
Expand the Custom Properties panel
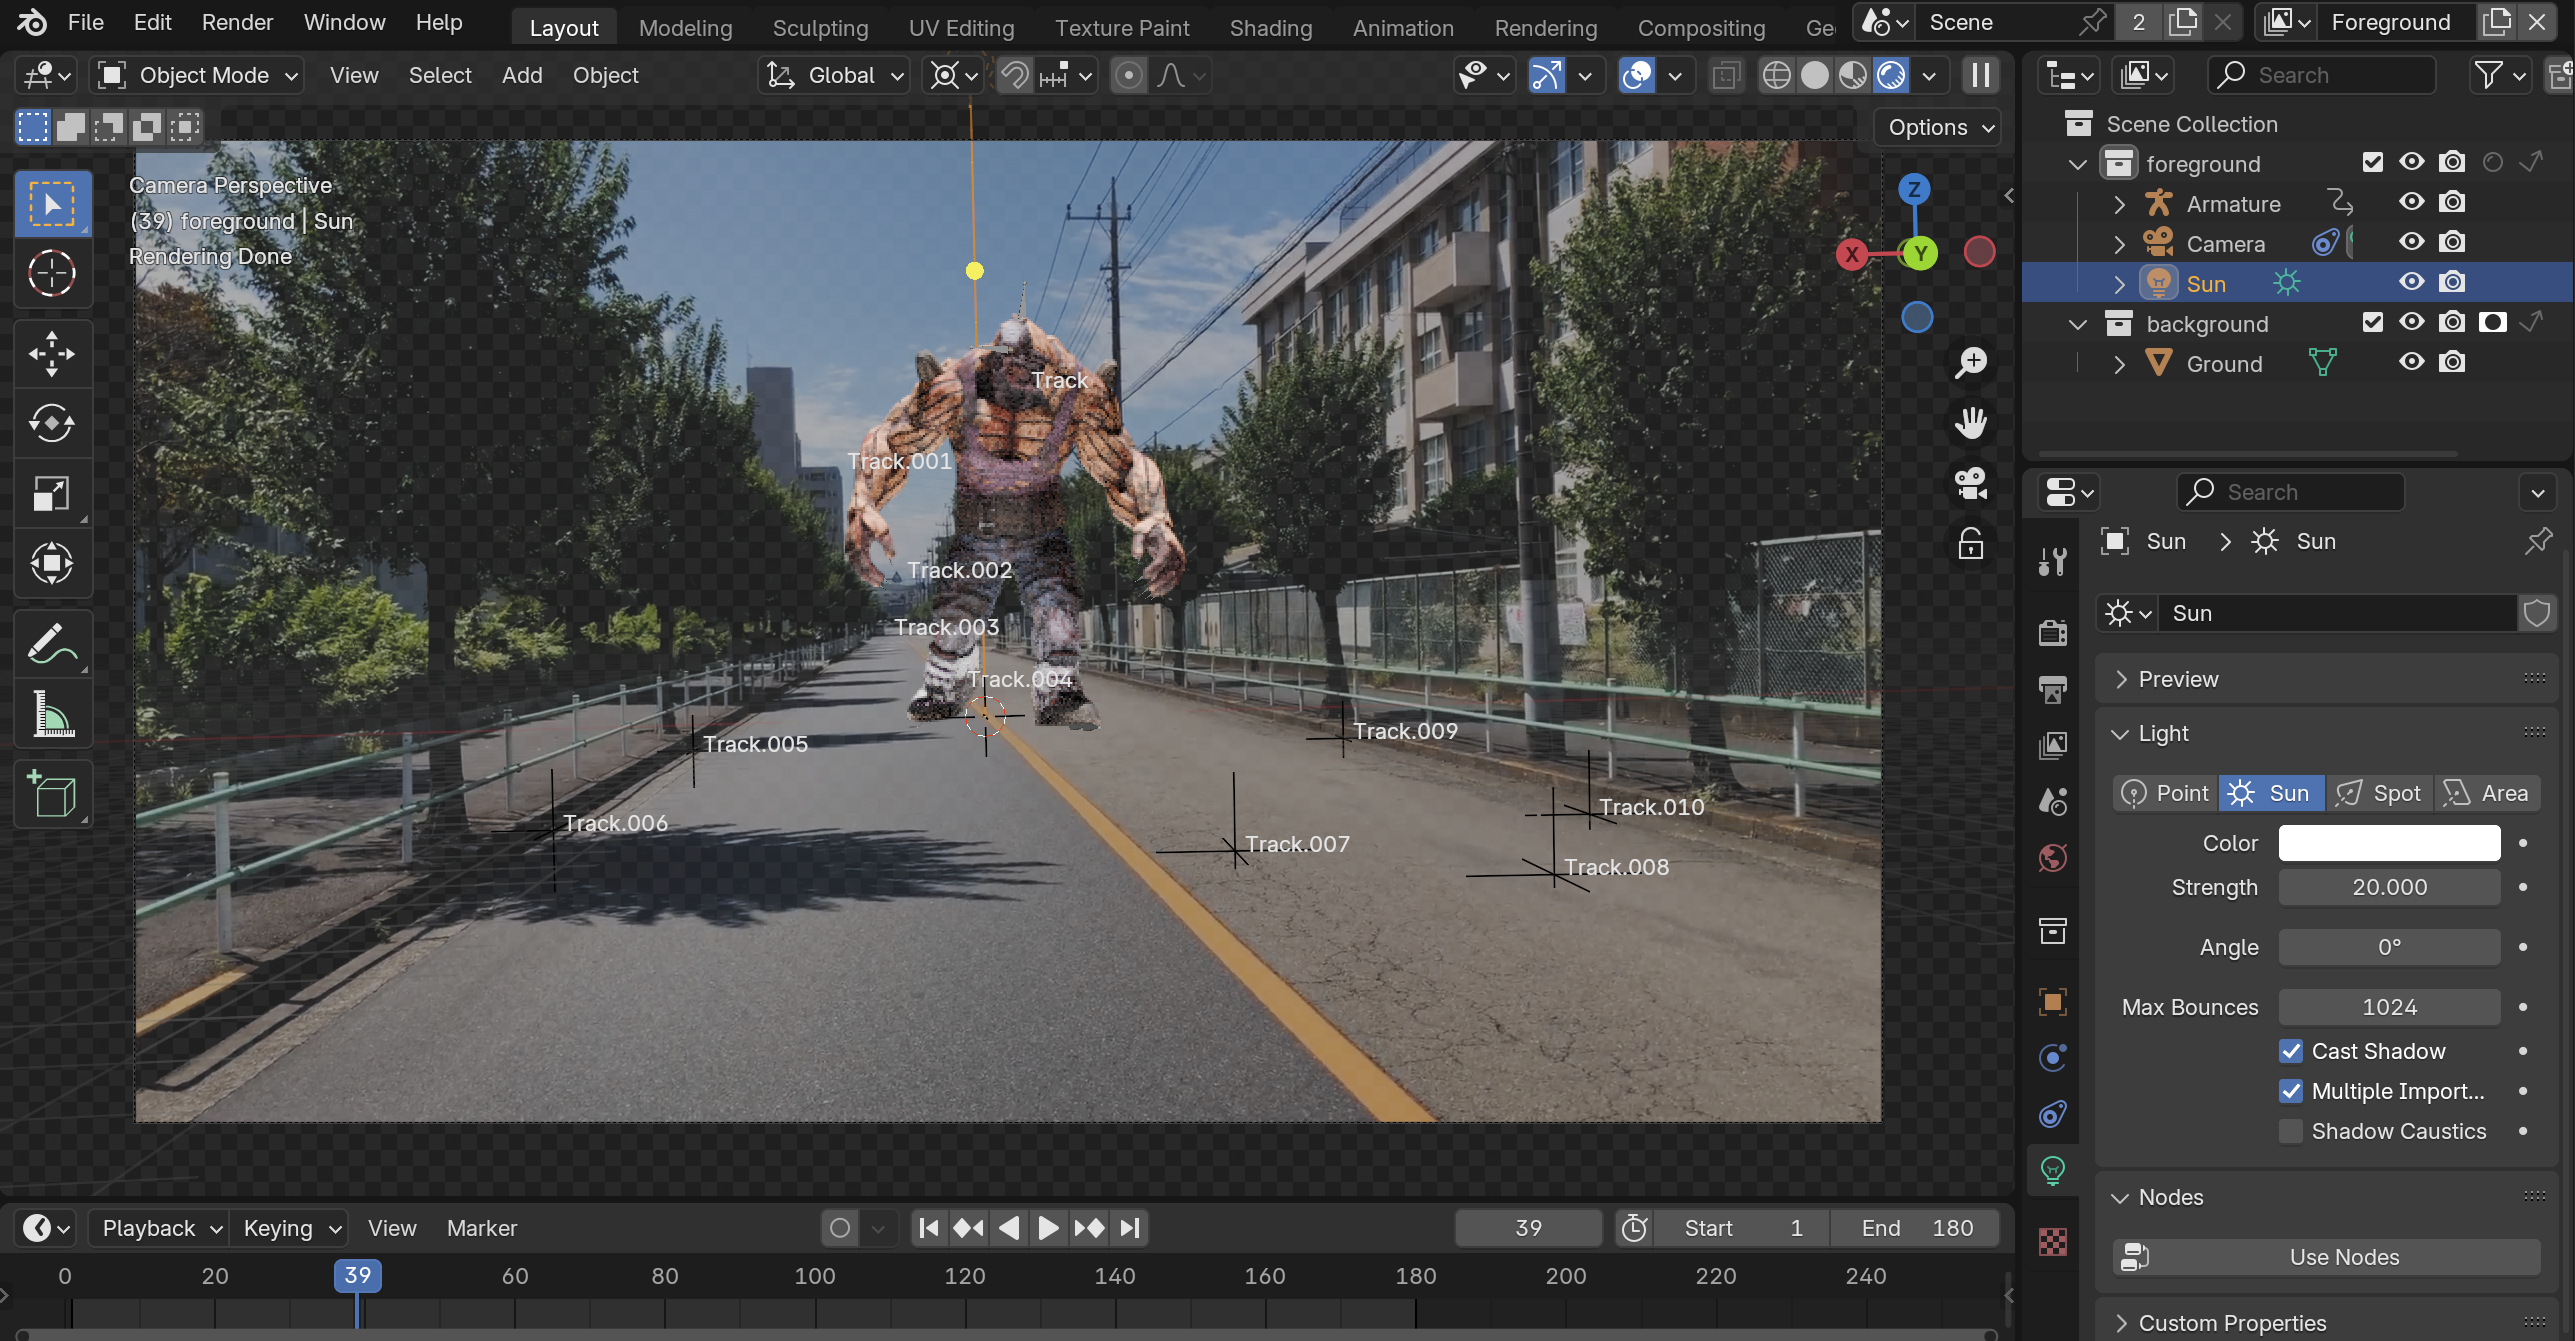coord(2232,1322)
